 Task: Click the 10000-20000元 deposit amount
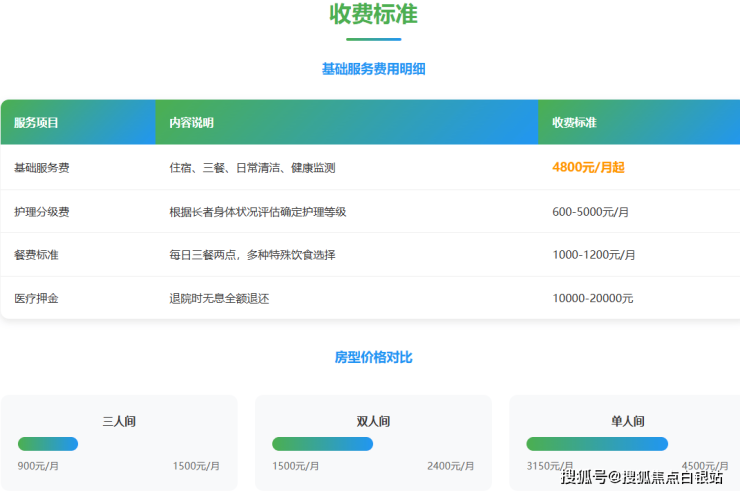[593, 298]
